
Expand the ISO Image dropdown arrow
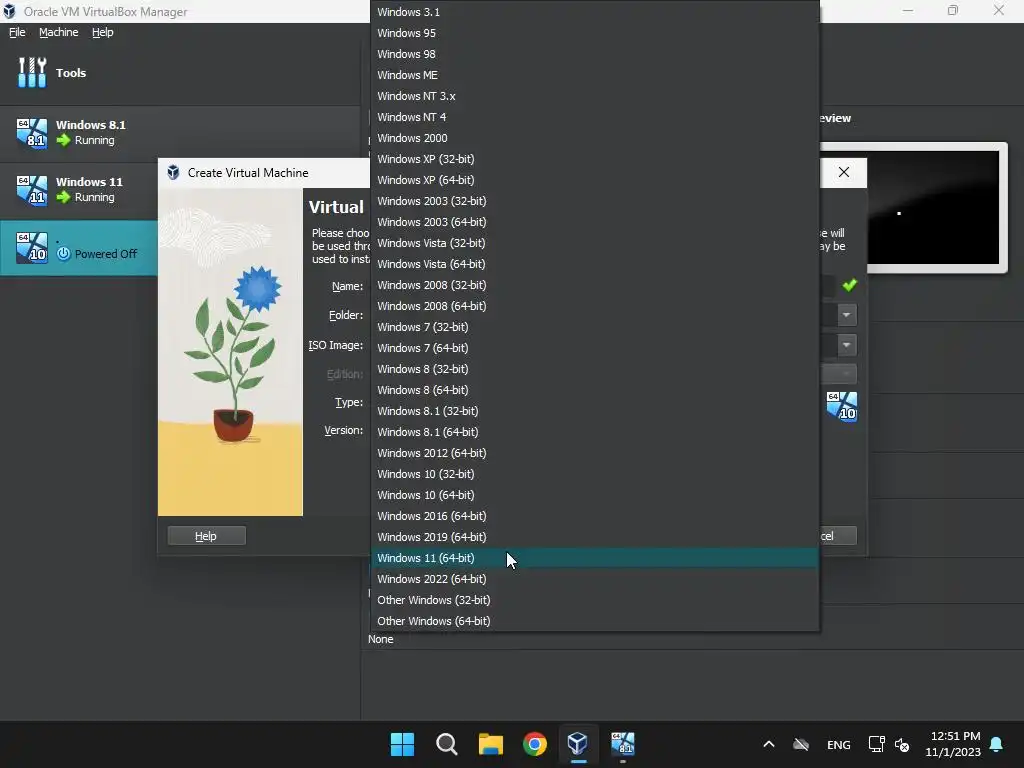846,345
